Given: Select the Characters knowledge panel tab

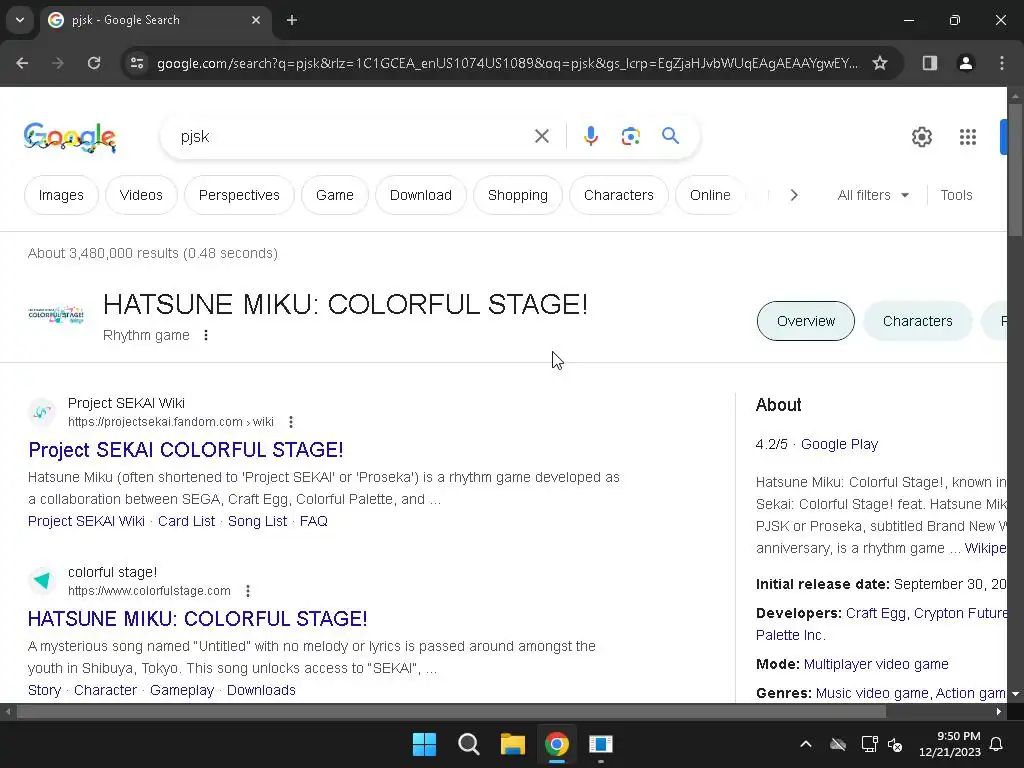Looking at the screenshot, I should (x=918, y=321).
